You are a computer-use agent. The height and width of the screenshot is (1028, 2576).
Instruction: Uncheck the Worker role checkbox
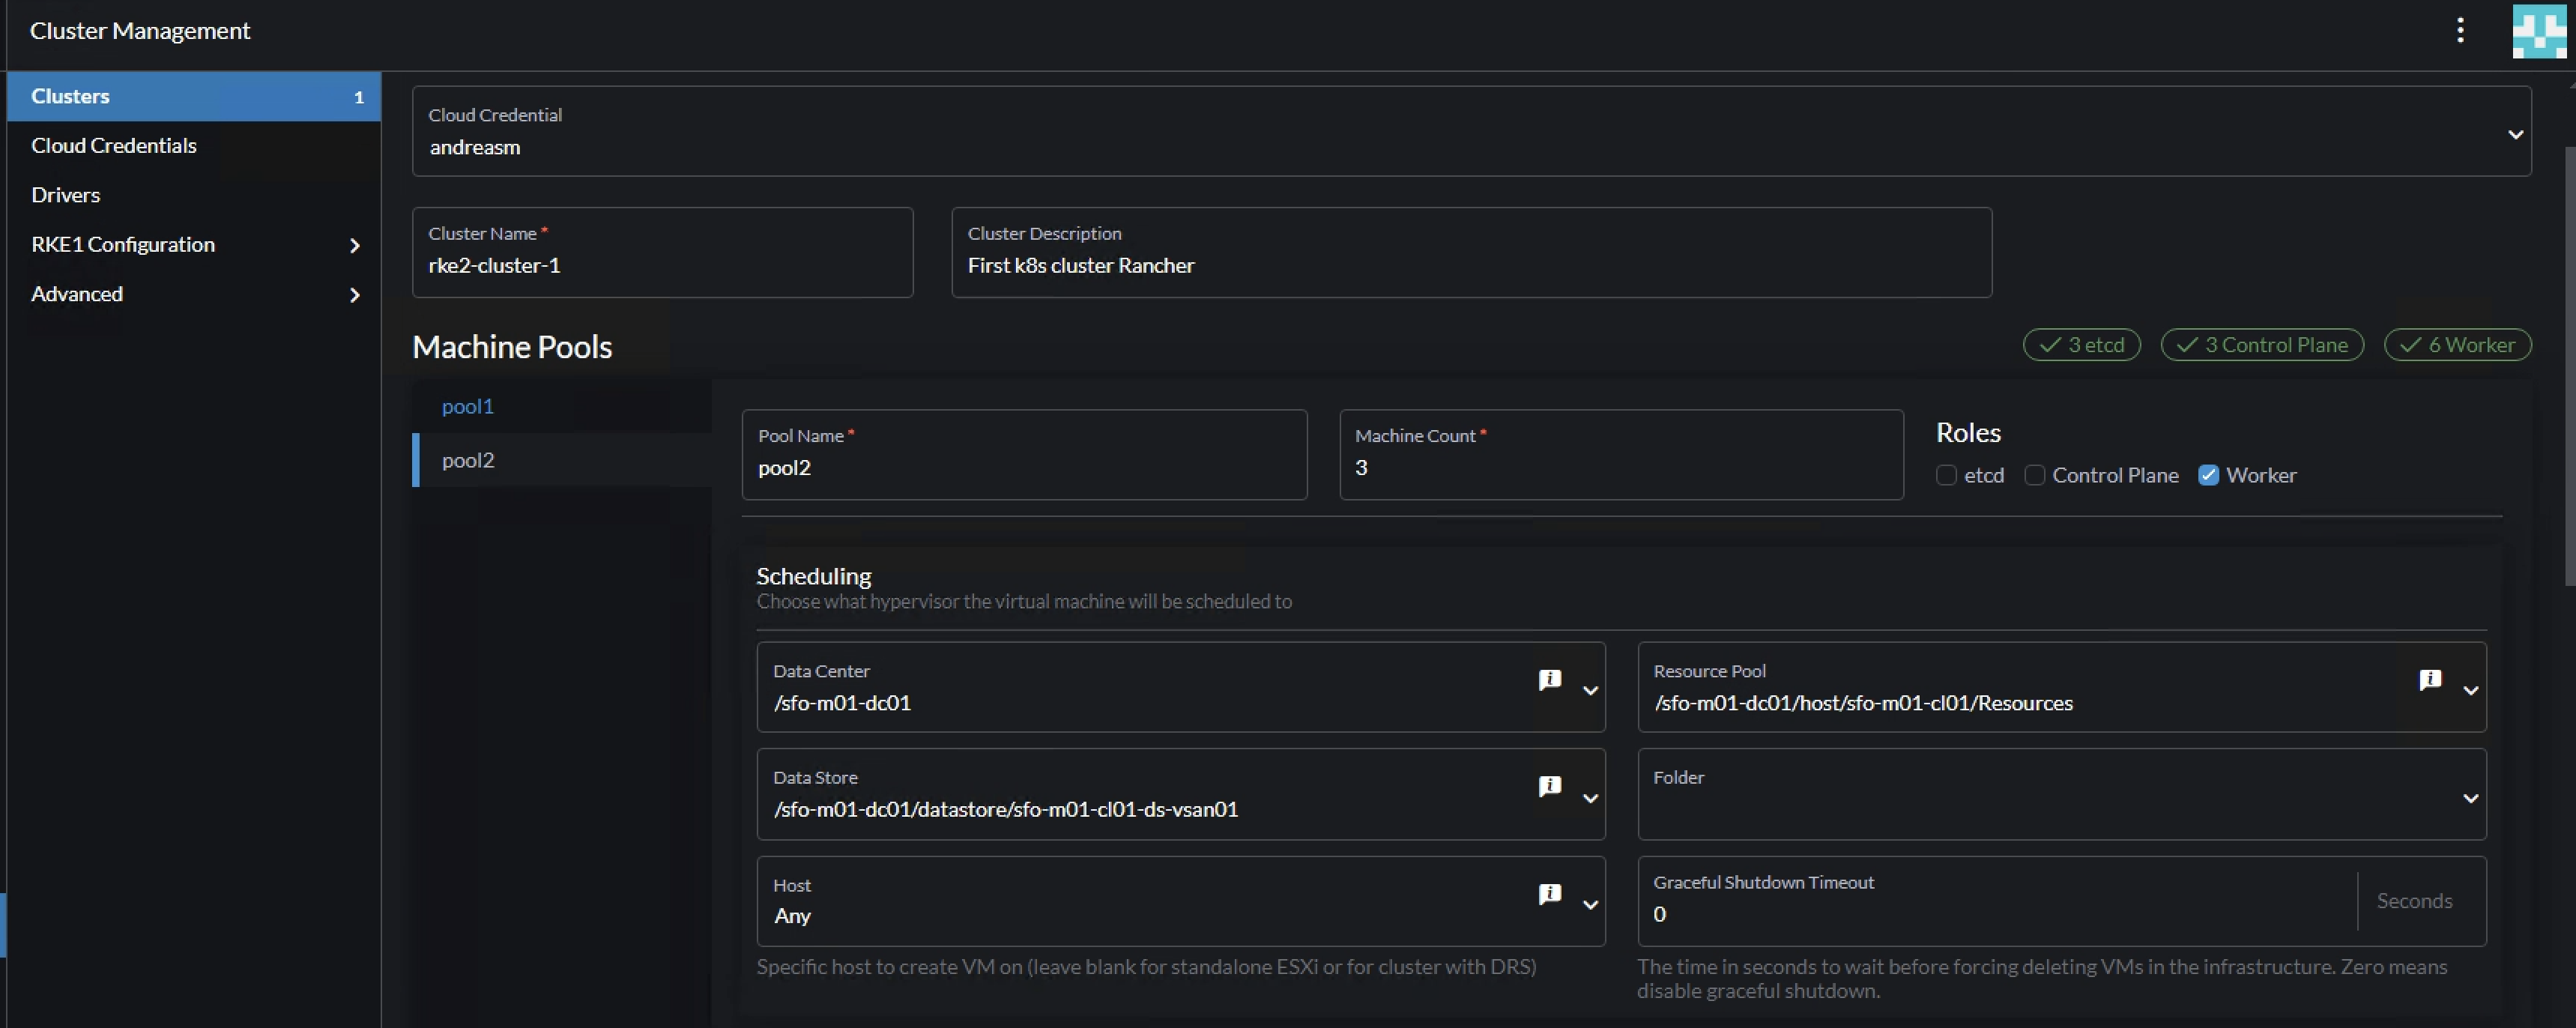click(2208, 475)
